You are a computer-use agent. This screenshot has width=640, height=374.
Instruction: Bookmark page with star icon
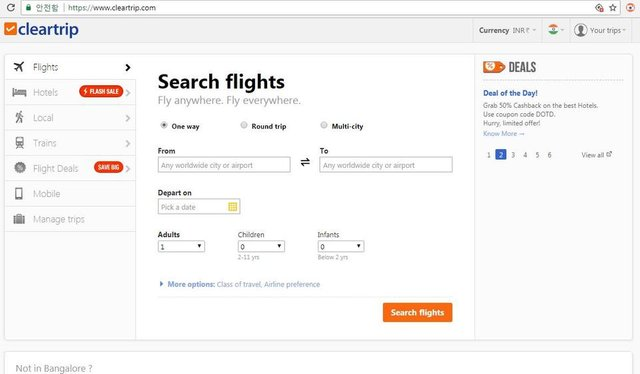[613, 7]
